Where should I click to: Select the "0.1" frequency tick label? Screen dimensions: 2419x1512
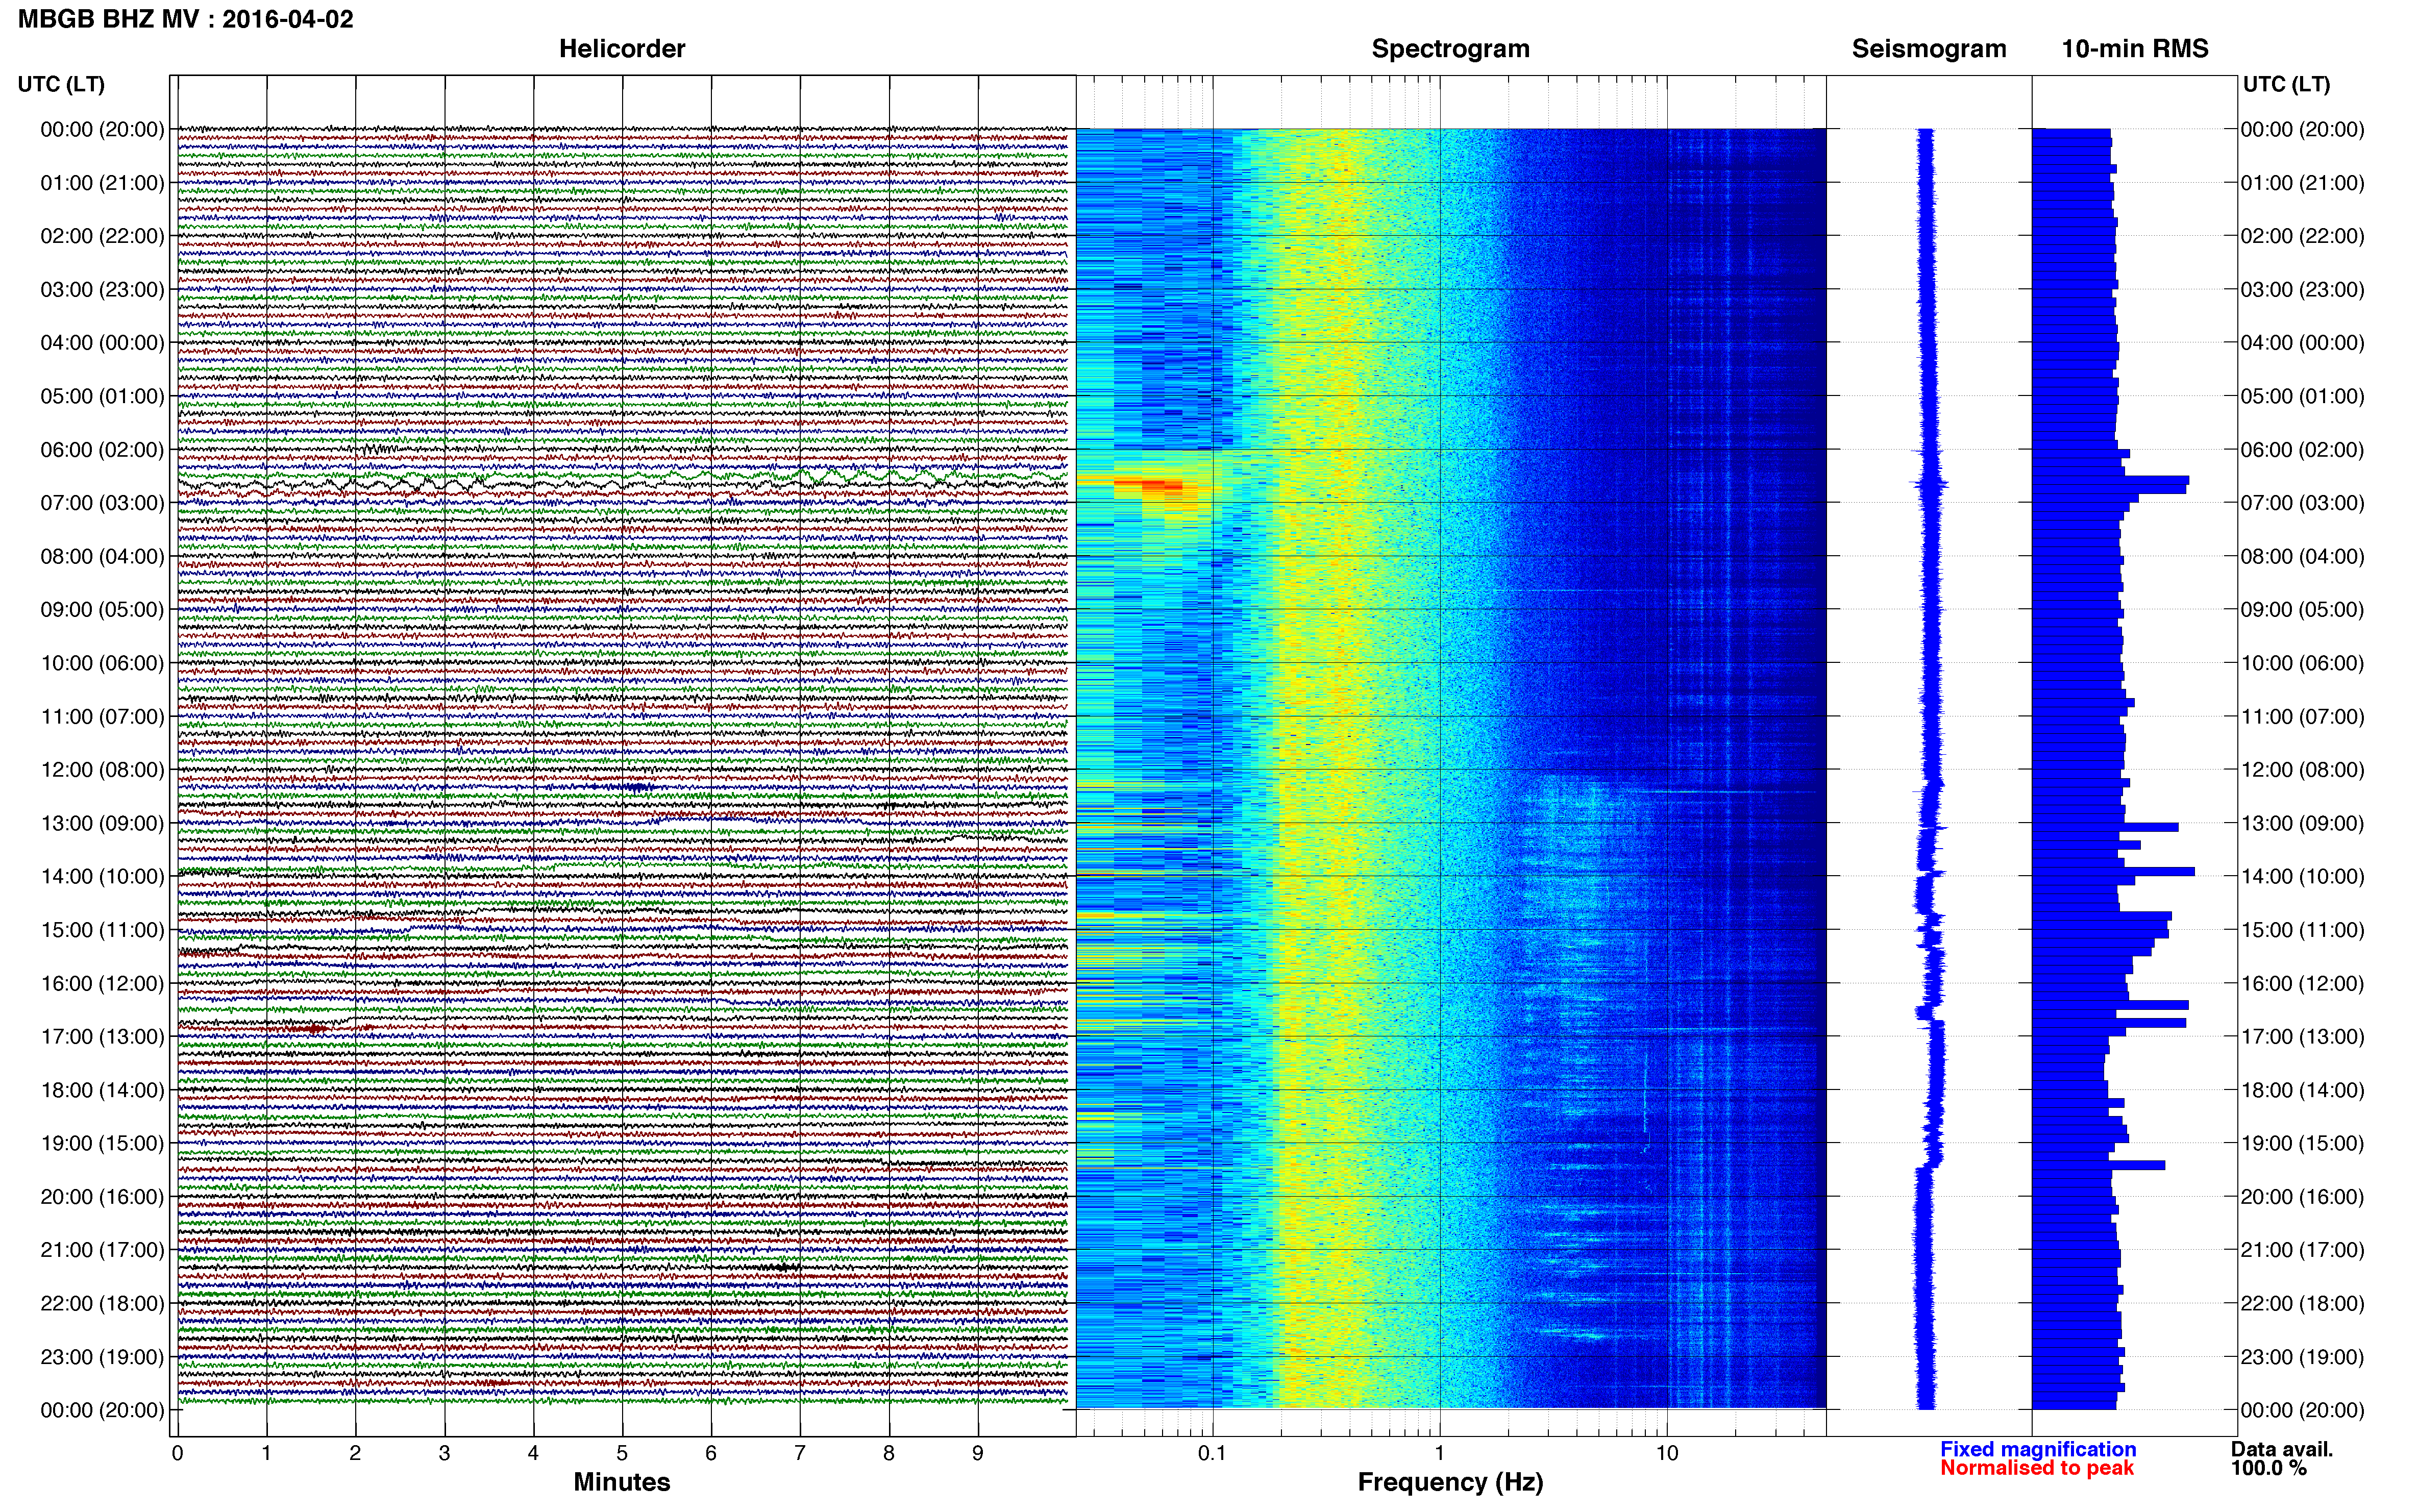click(x=1212, y=1453)
